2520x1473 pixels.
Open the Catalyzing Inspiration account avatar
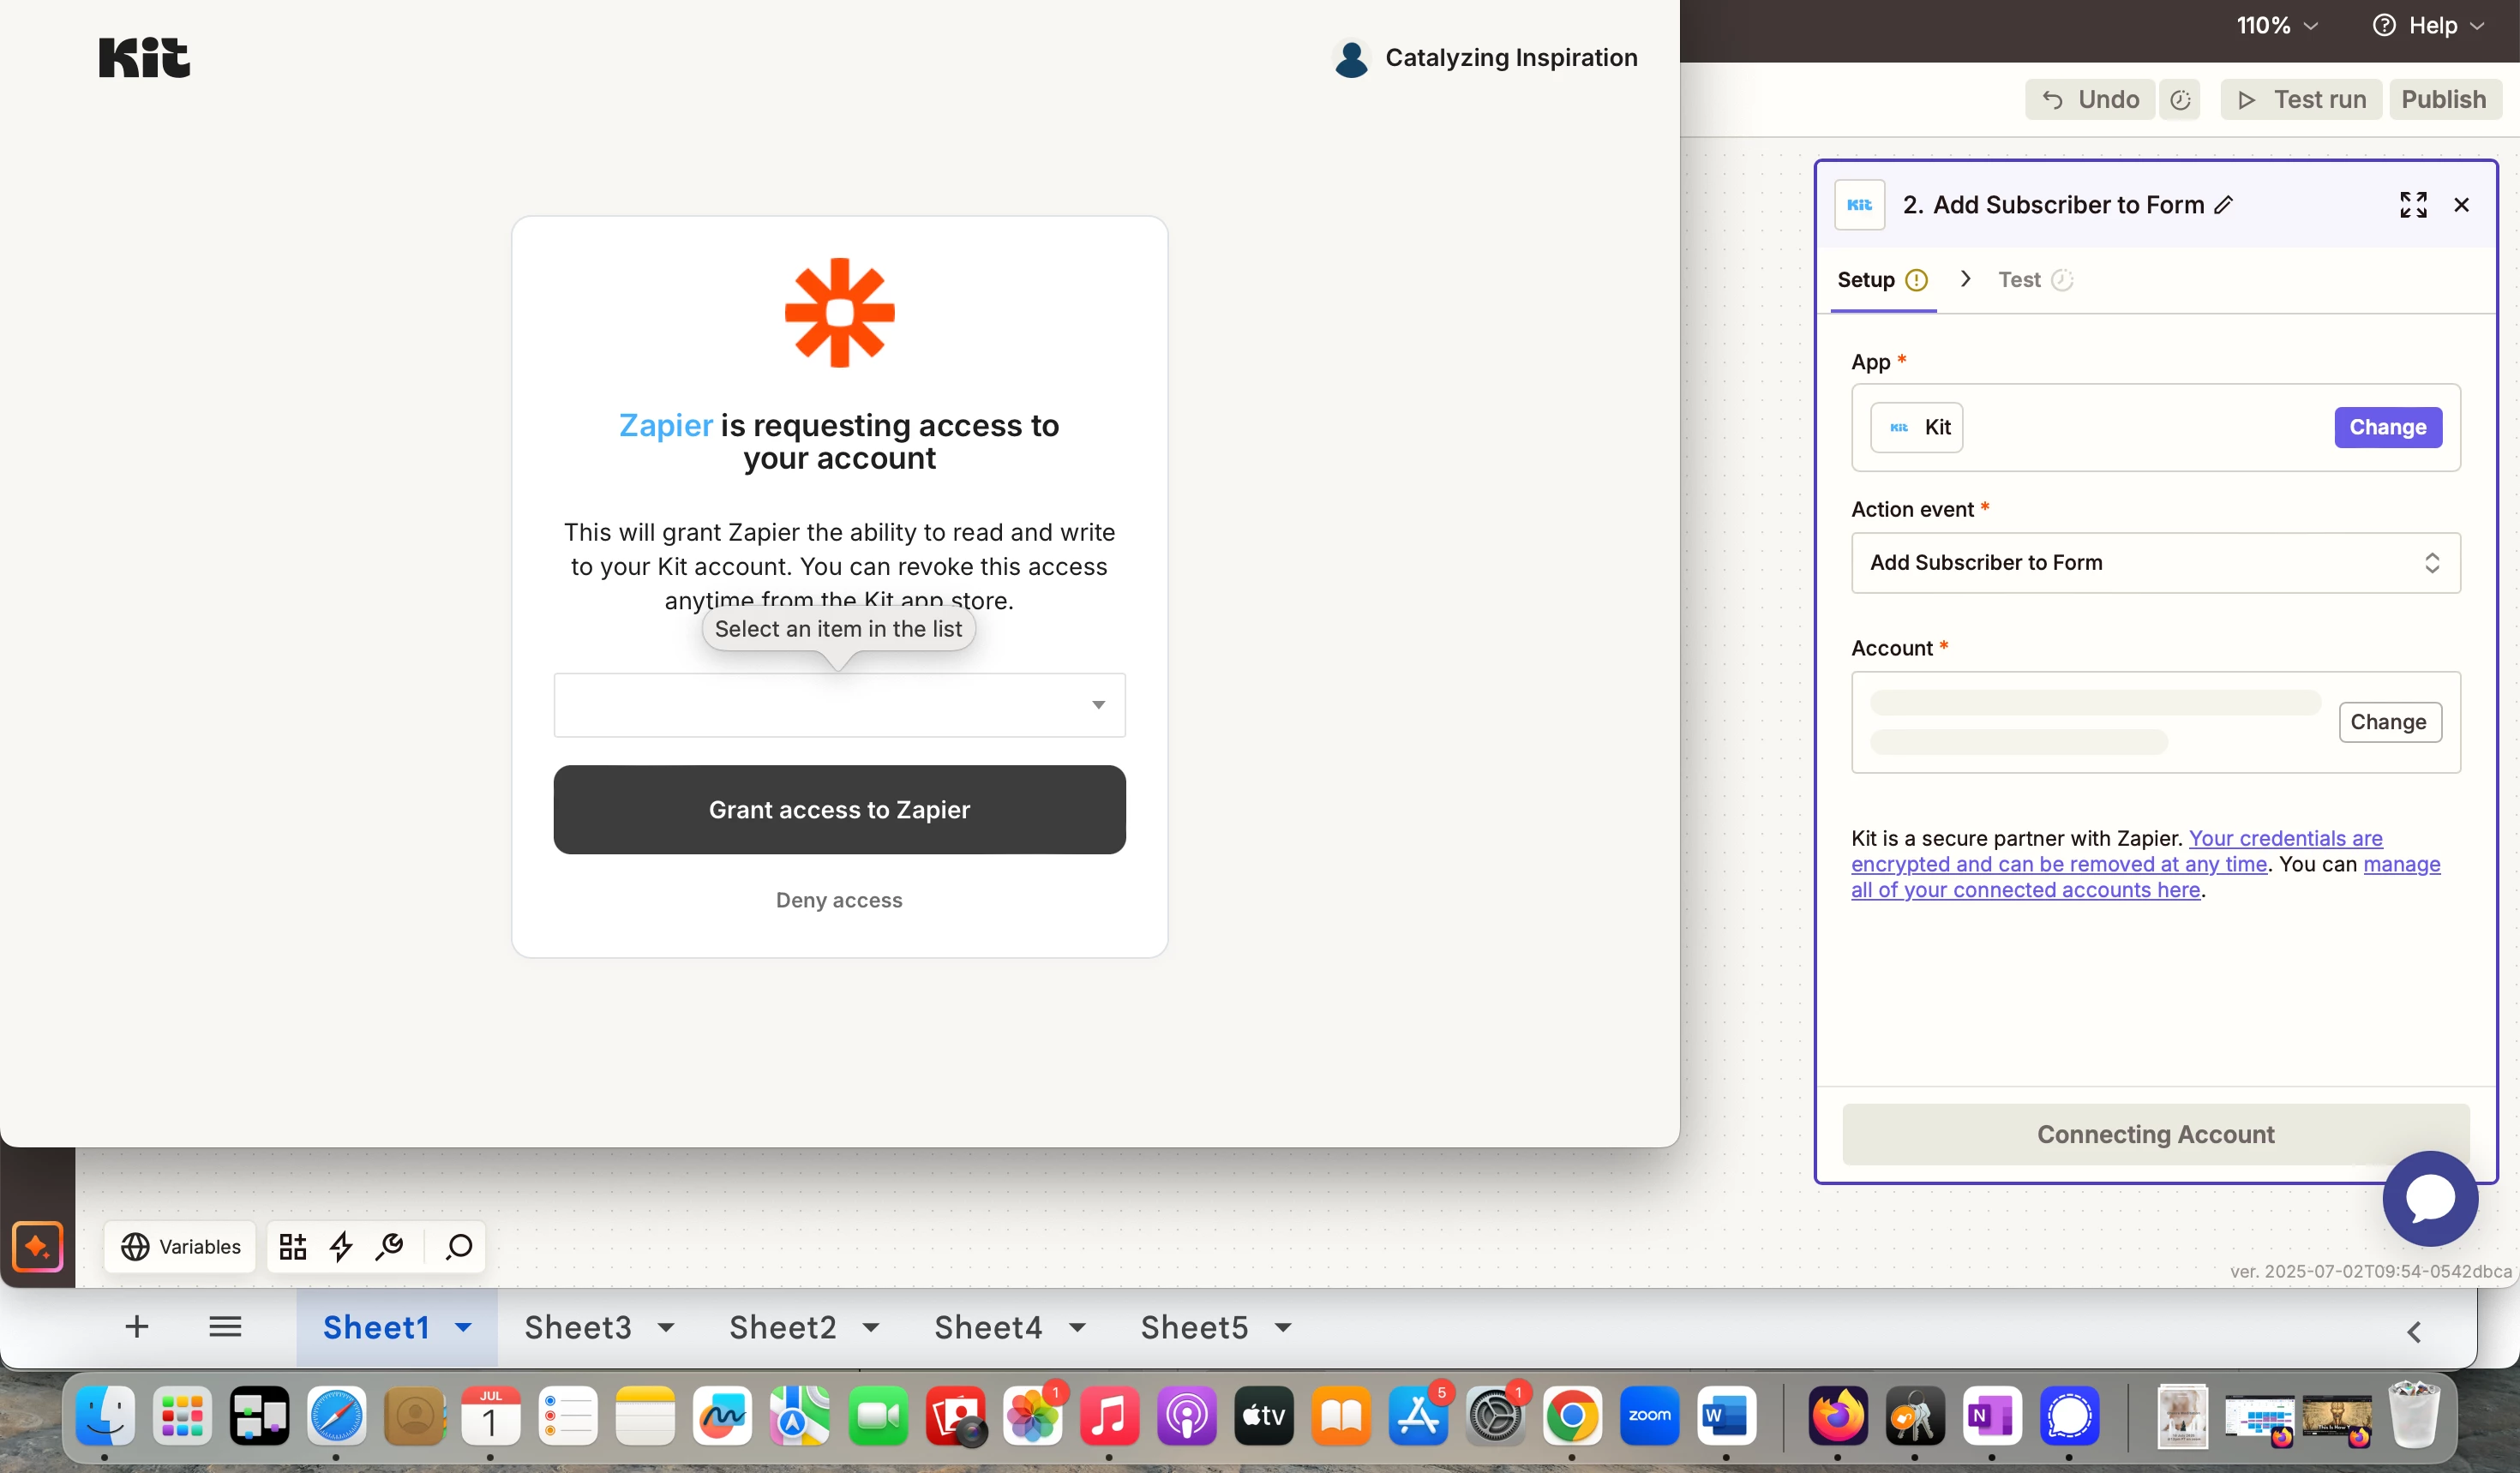click(1351, 58)
